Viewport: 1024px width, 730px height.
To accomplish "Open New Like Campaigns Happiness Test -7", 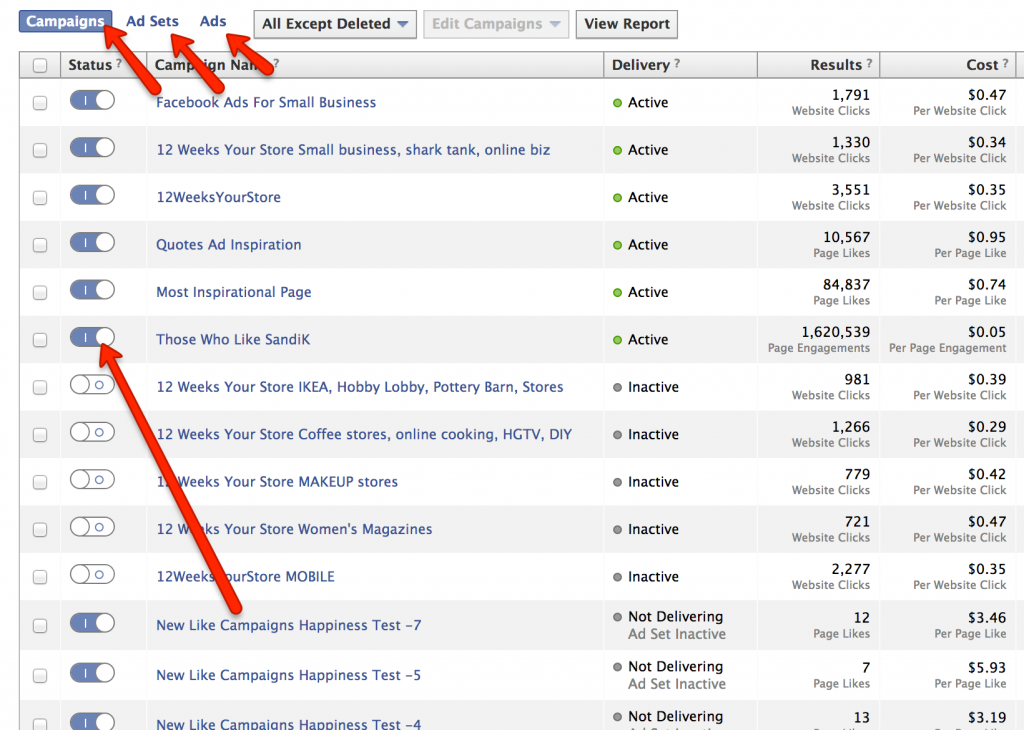I will pyautogui.click(x=288, y=624).
